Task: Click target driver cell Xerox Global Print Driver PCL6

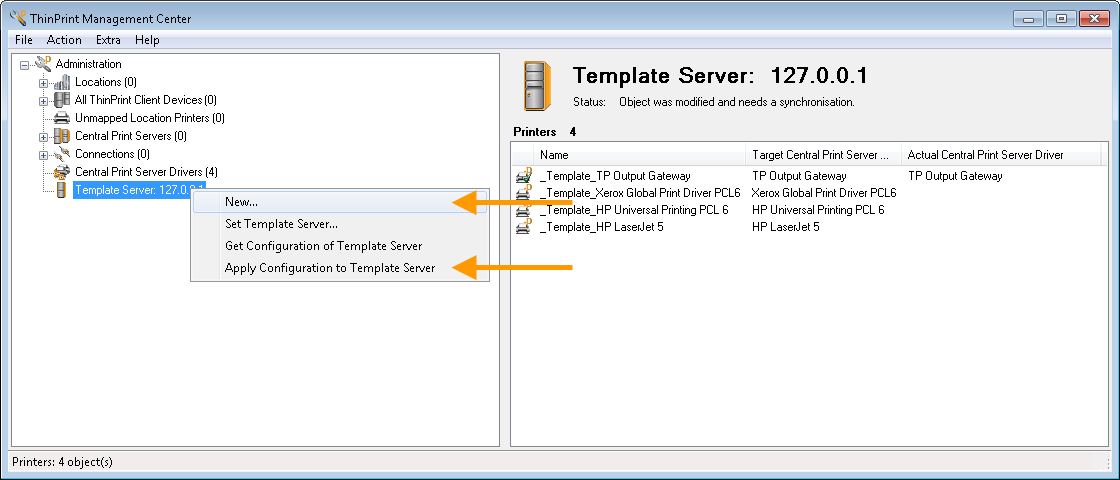Action: tap(824, 193)
